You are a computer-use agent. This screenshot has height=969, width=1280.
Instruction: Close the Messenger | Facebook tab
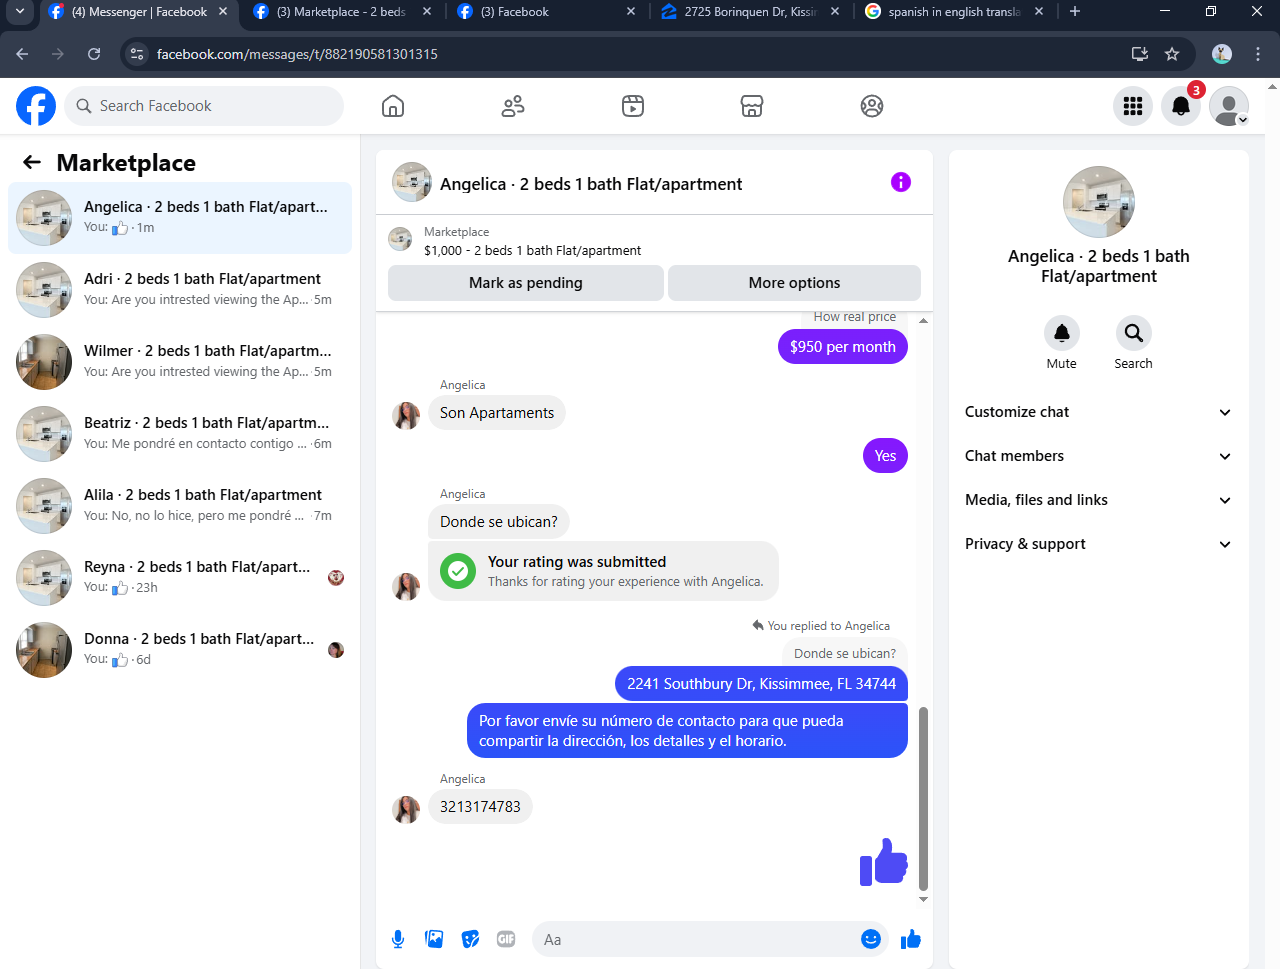223,12
